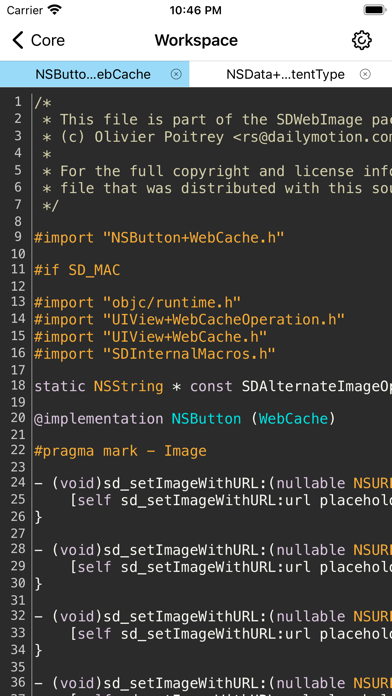Screen dimensions: 392x696
Task: Click line number 36 in gutter
Action: 18,682
